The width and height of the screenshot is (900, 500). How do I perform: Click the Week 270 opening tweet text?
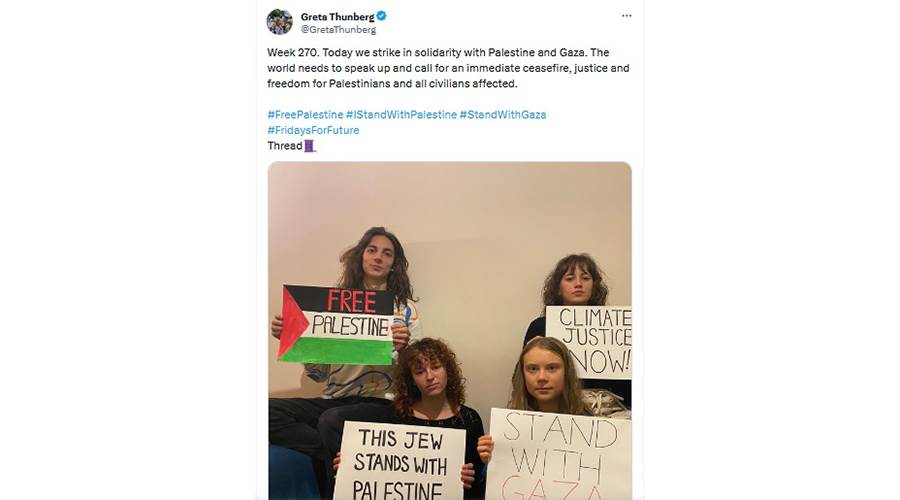pos(294,53)
